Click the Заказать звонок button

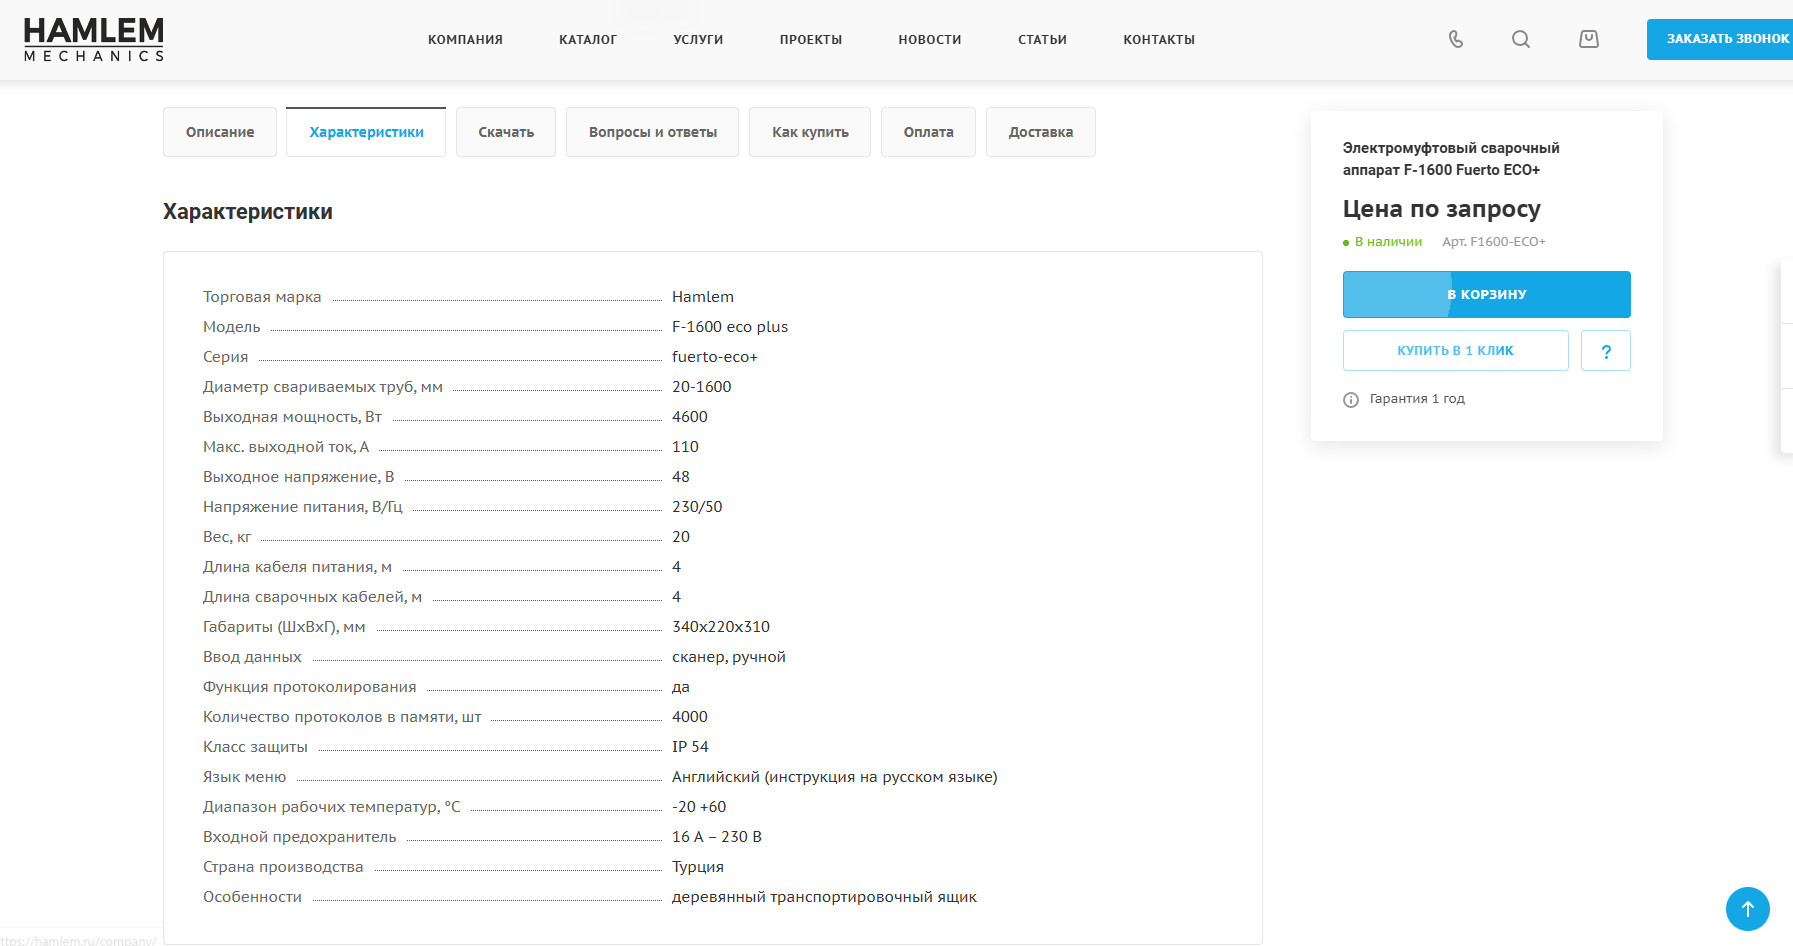click(x=1720, y=39)
